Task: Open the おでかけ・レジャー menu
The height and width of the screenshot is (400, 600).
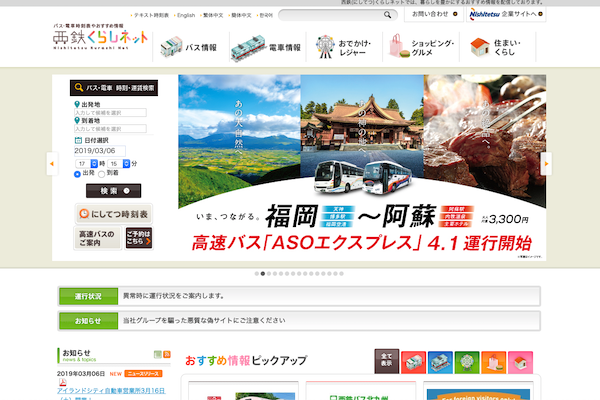Action: point(344,47)
